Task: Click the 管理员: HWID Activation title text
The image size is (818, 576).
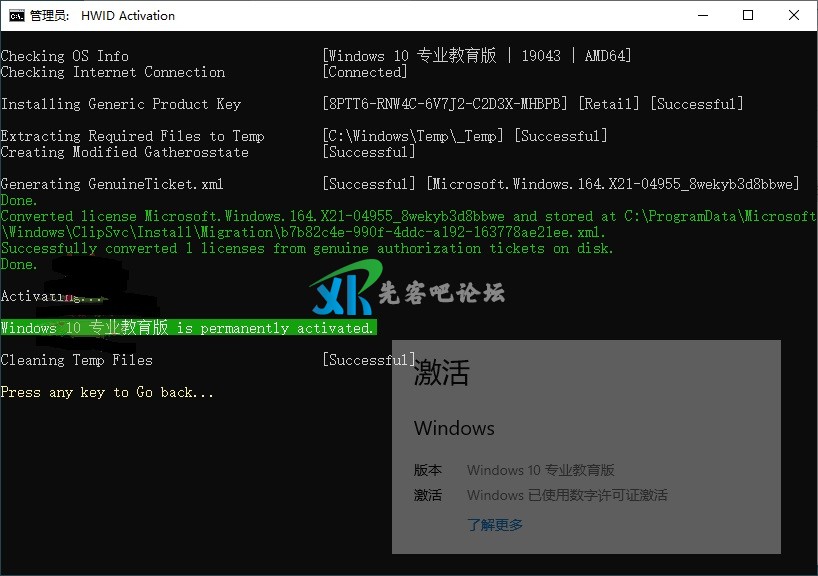Action: 102,15
